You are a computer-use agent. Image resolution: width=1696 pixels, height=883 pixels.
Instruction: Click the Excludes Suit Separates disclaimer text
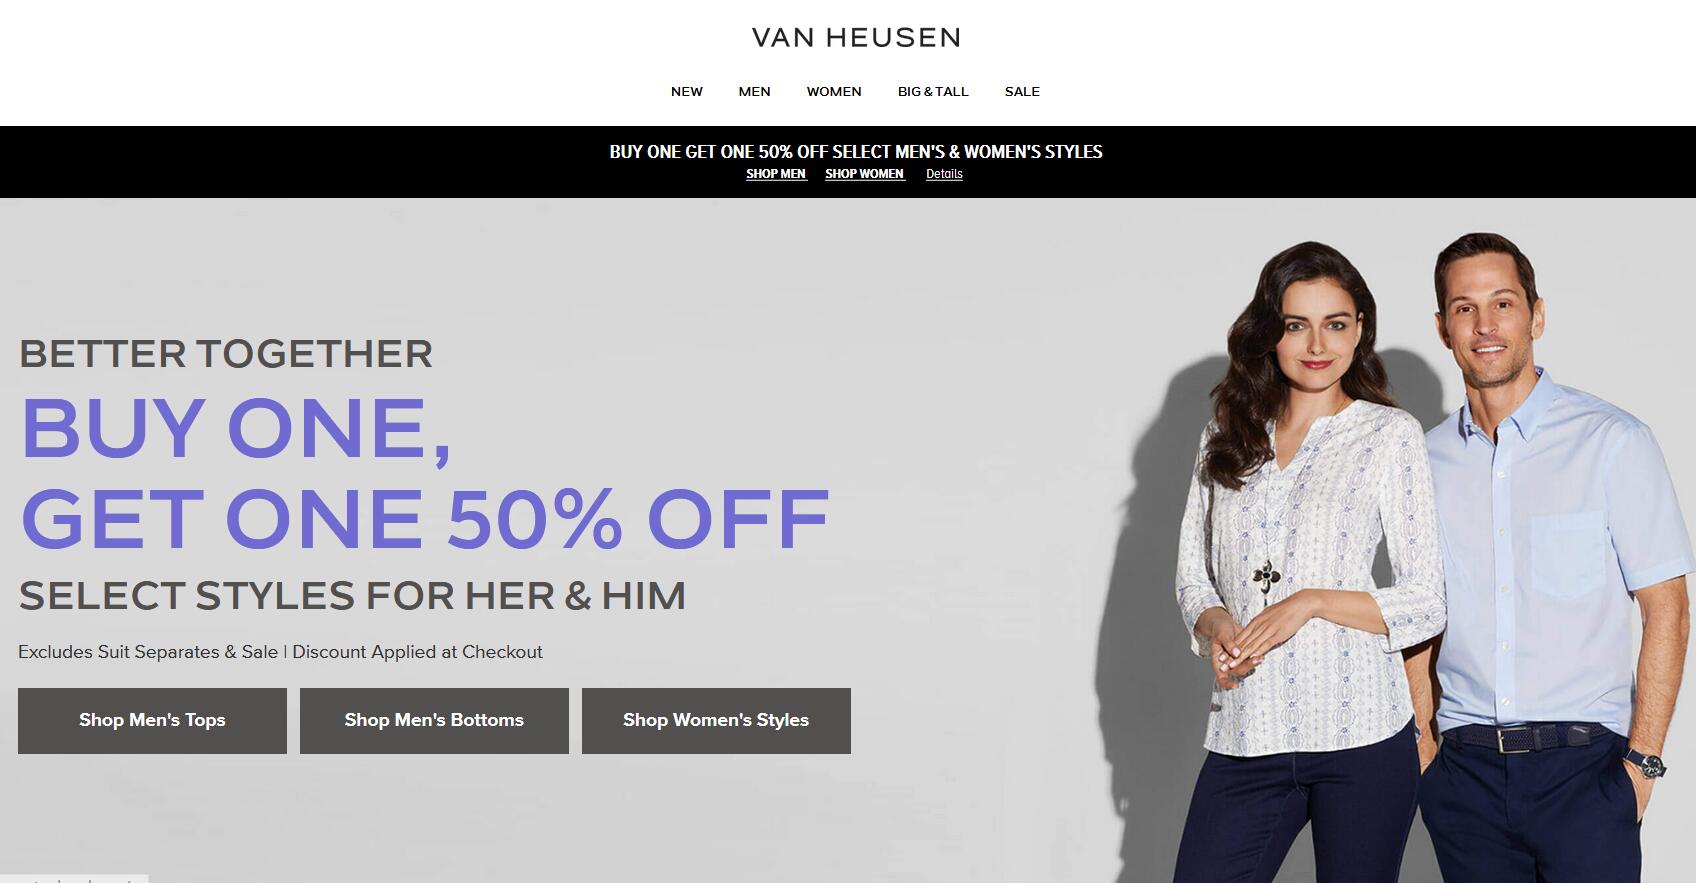click(280, 652)
